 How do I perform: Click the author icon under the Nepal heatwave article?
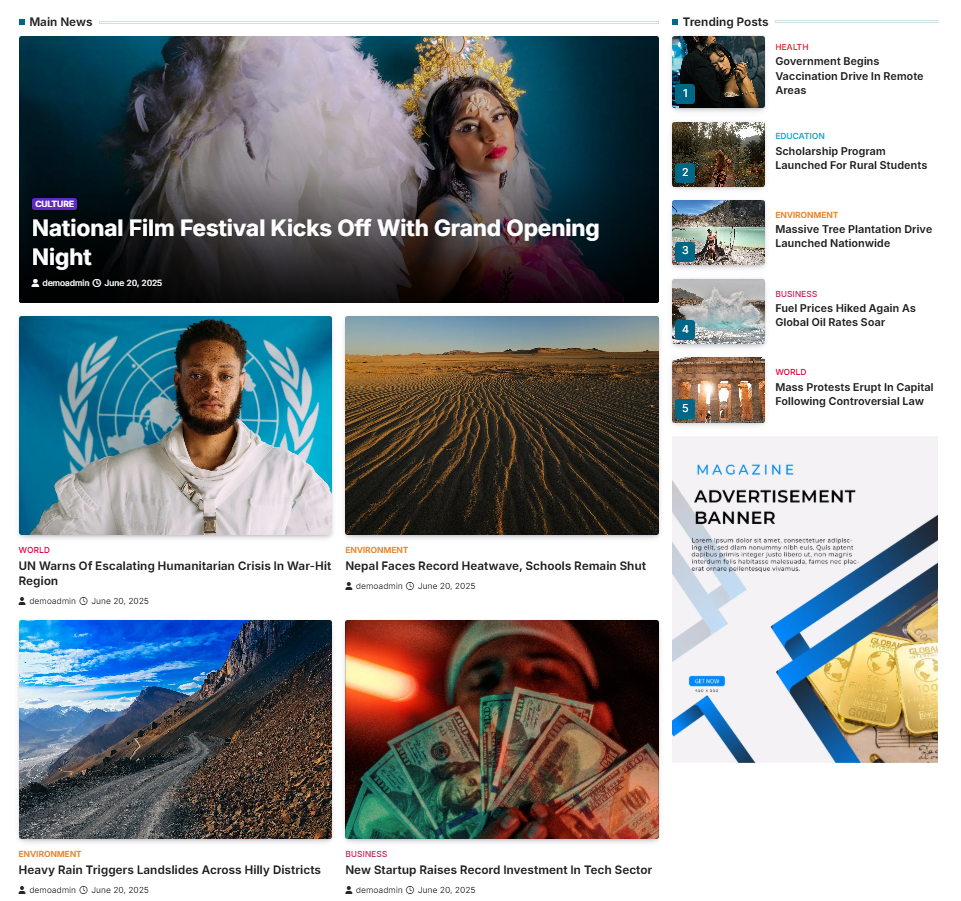tap(349, 587)
